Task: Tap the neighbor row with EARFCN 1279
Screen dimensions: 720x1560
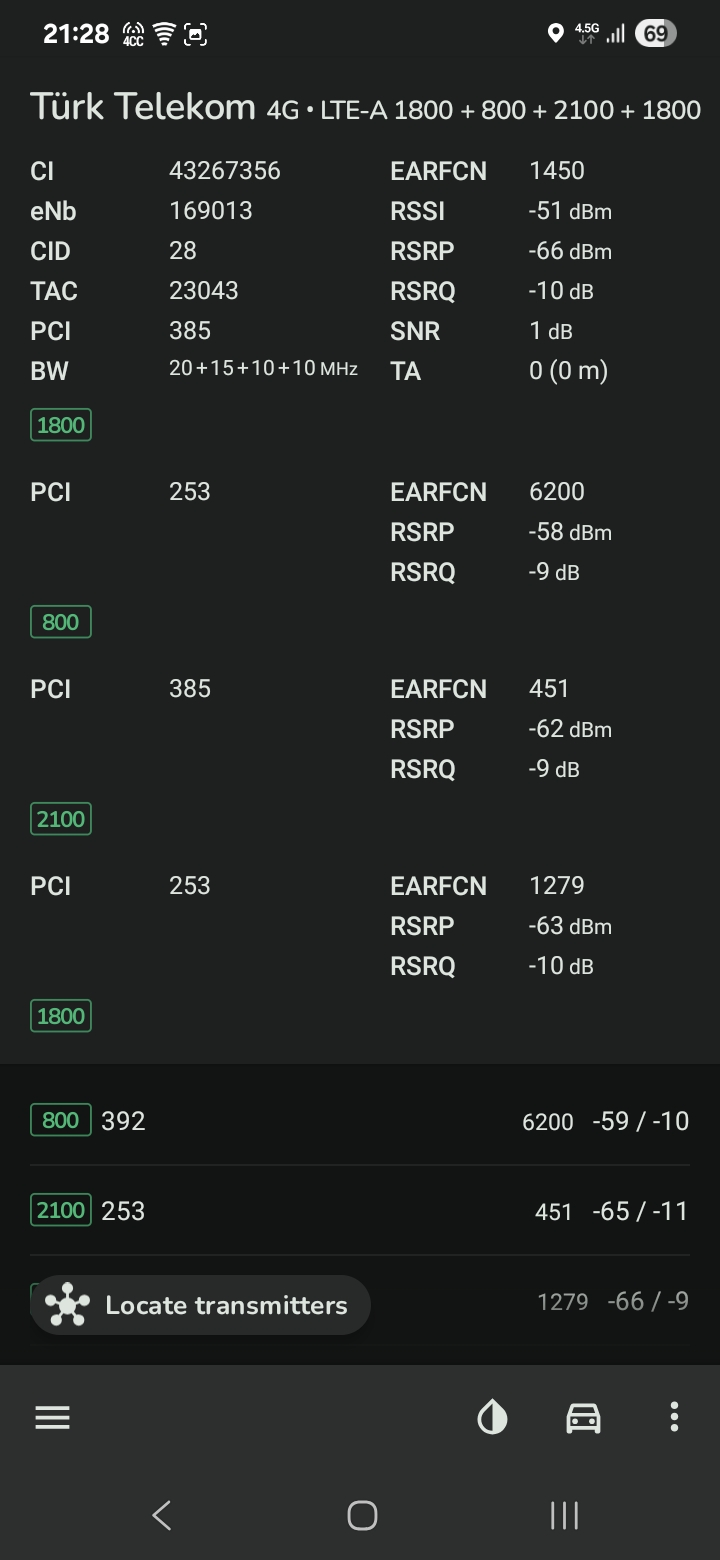Action: [x=360, y=1301]
